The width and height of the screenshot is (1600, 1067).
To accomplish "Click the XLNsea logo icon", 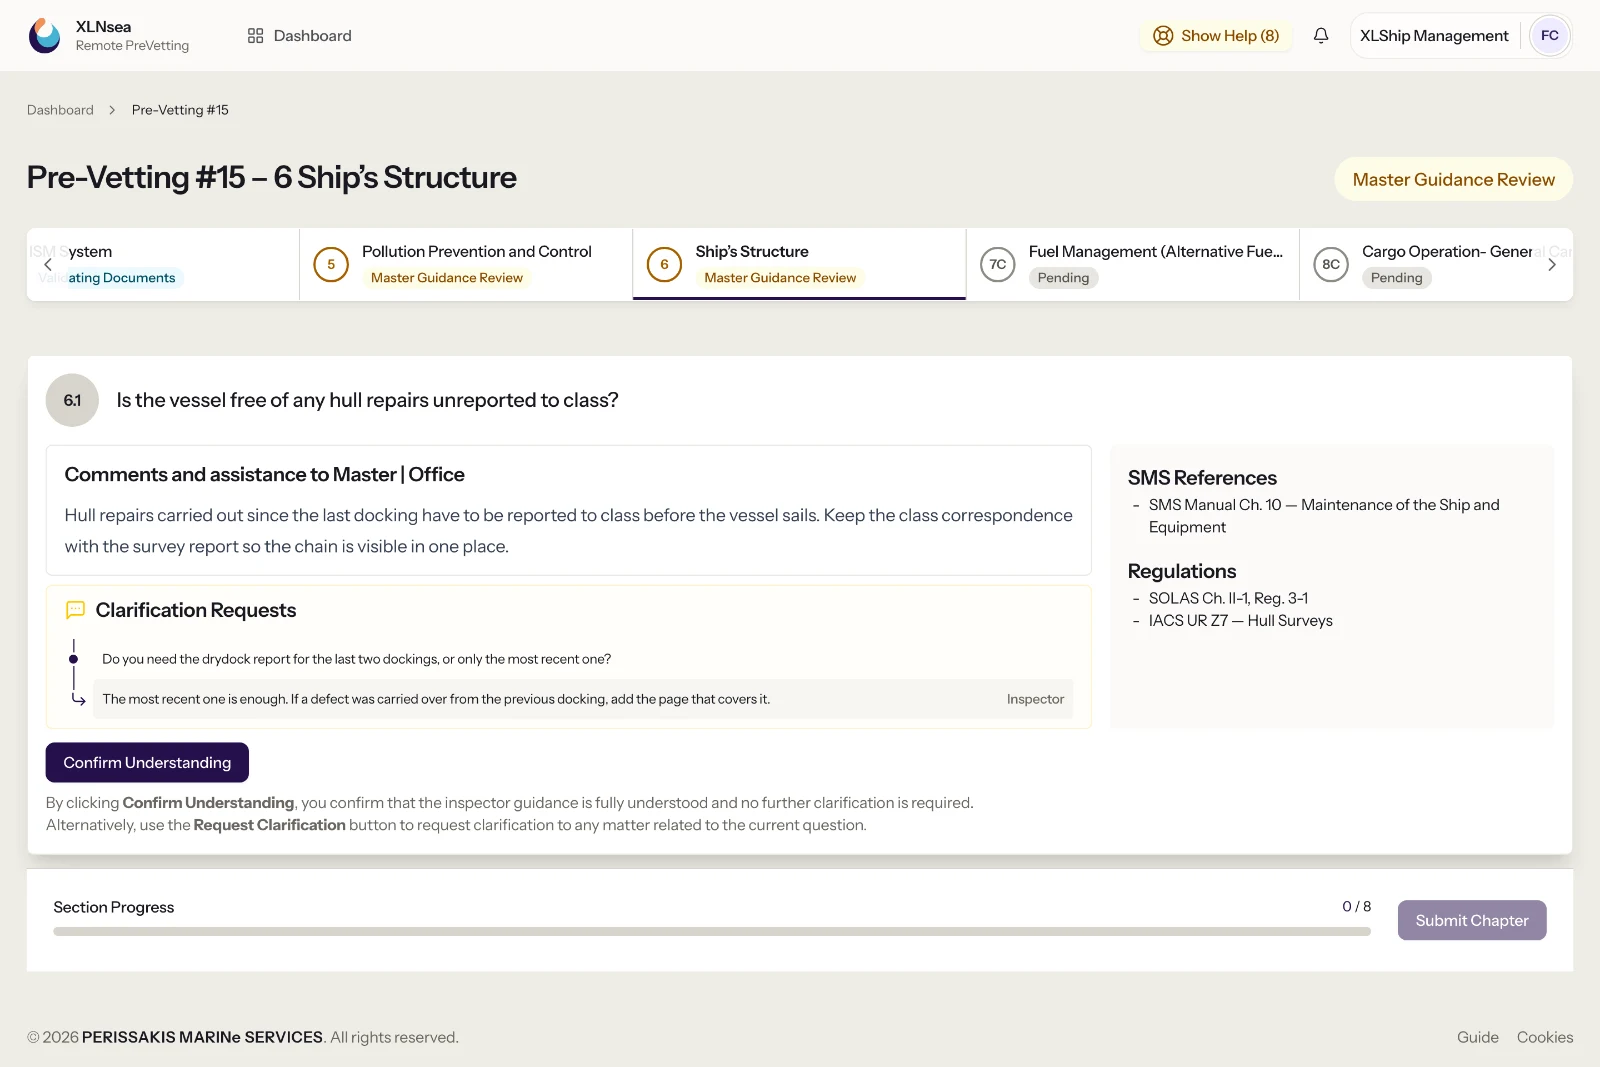I will [44, 36].
